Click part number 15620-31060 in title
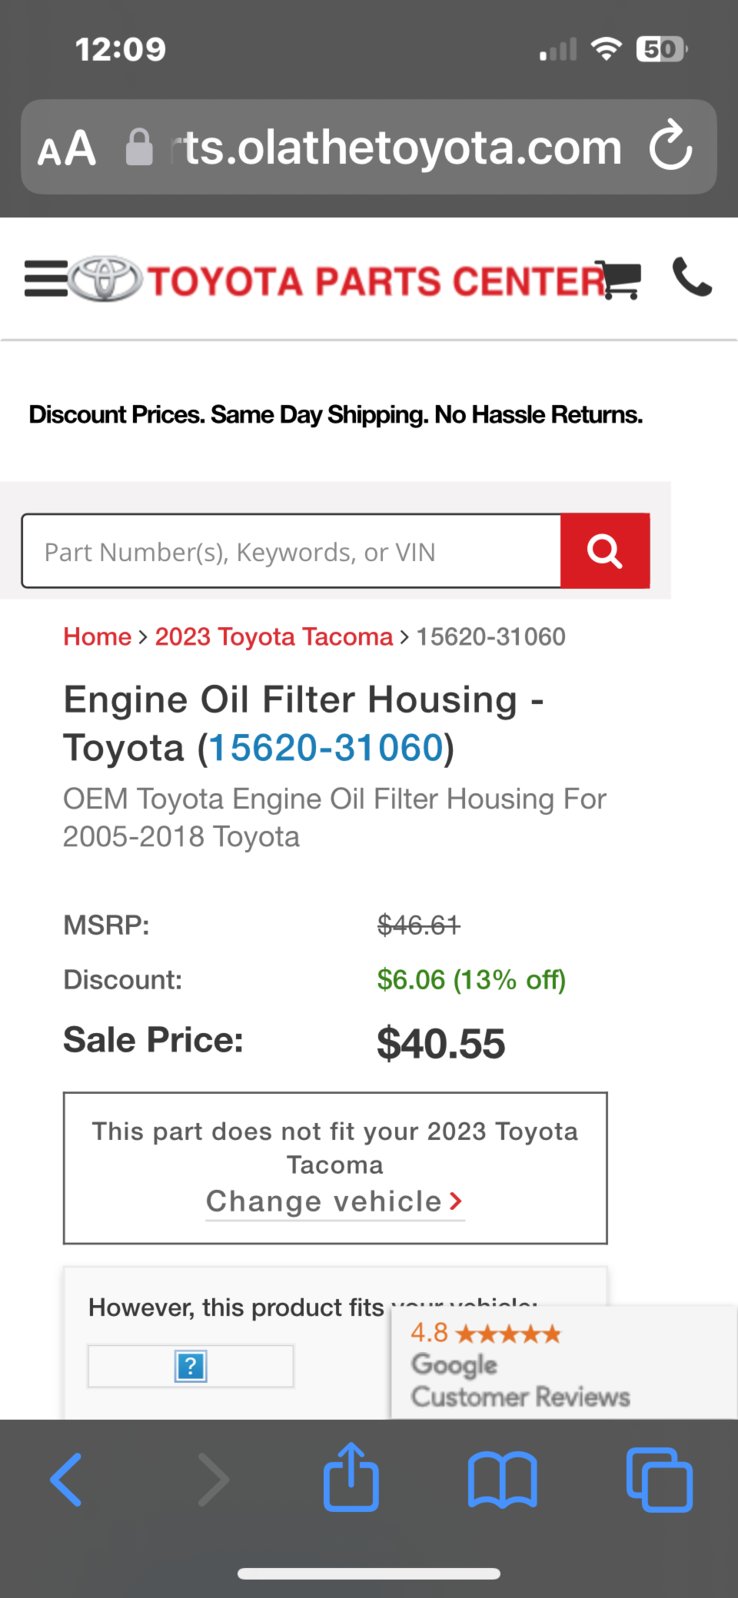Screen dimensions: 738x1598 (x=326, y=748)
